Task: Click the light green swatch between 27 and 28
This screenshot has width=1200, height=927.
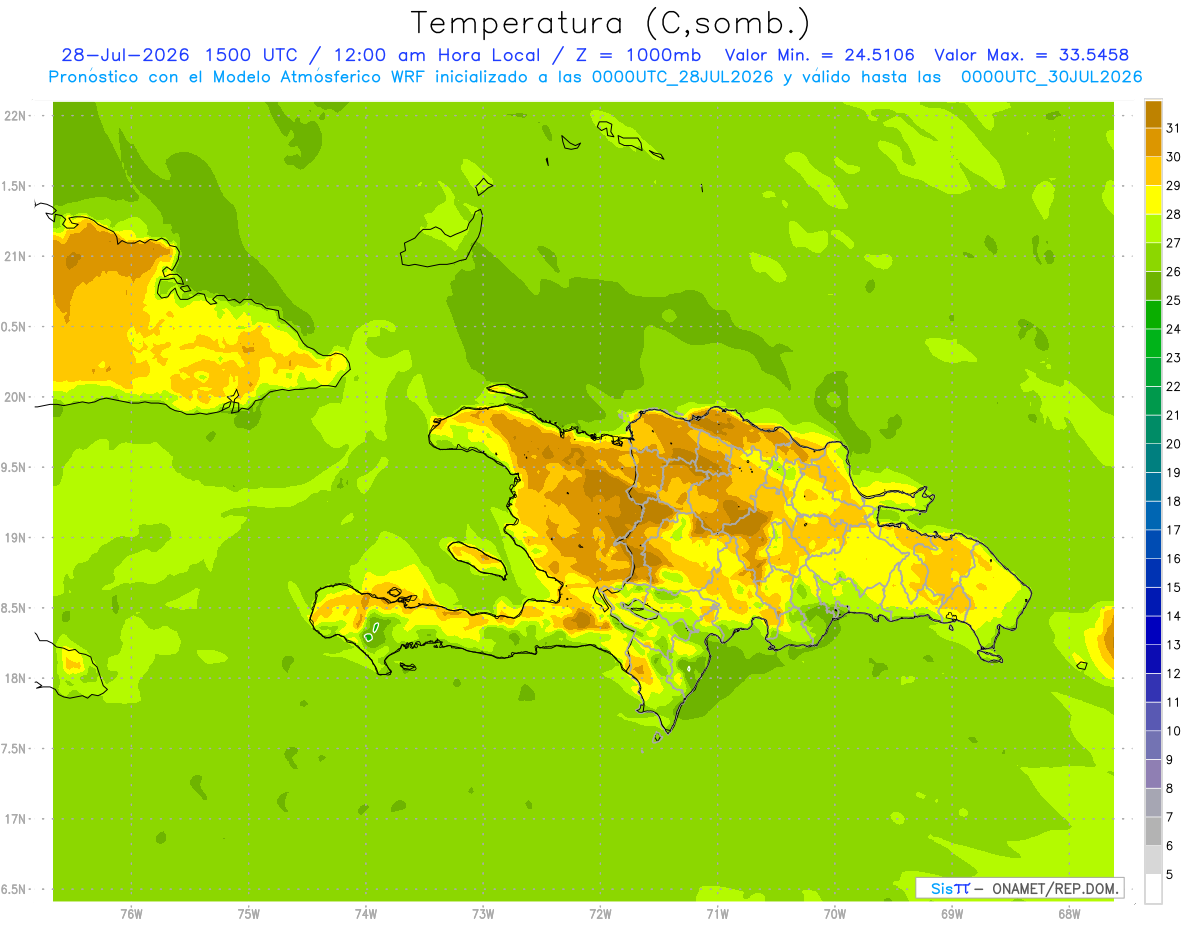Action: click(1153, 228)
